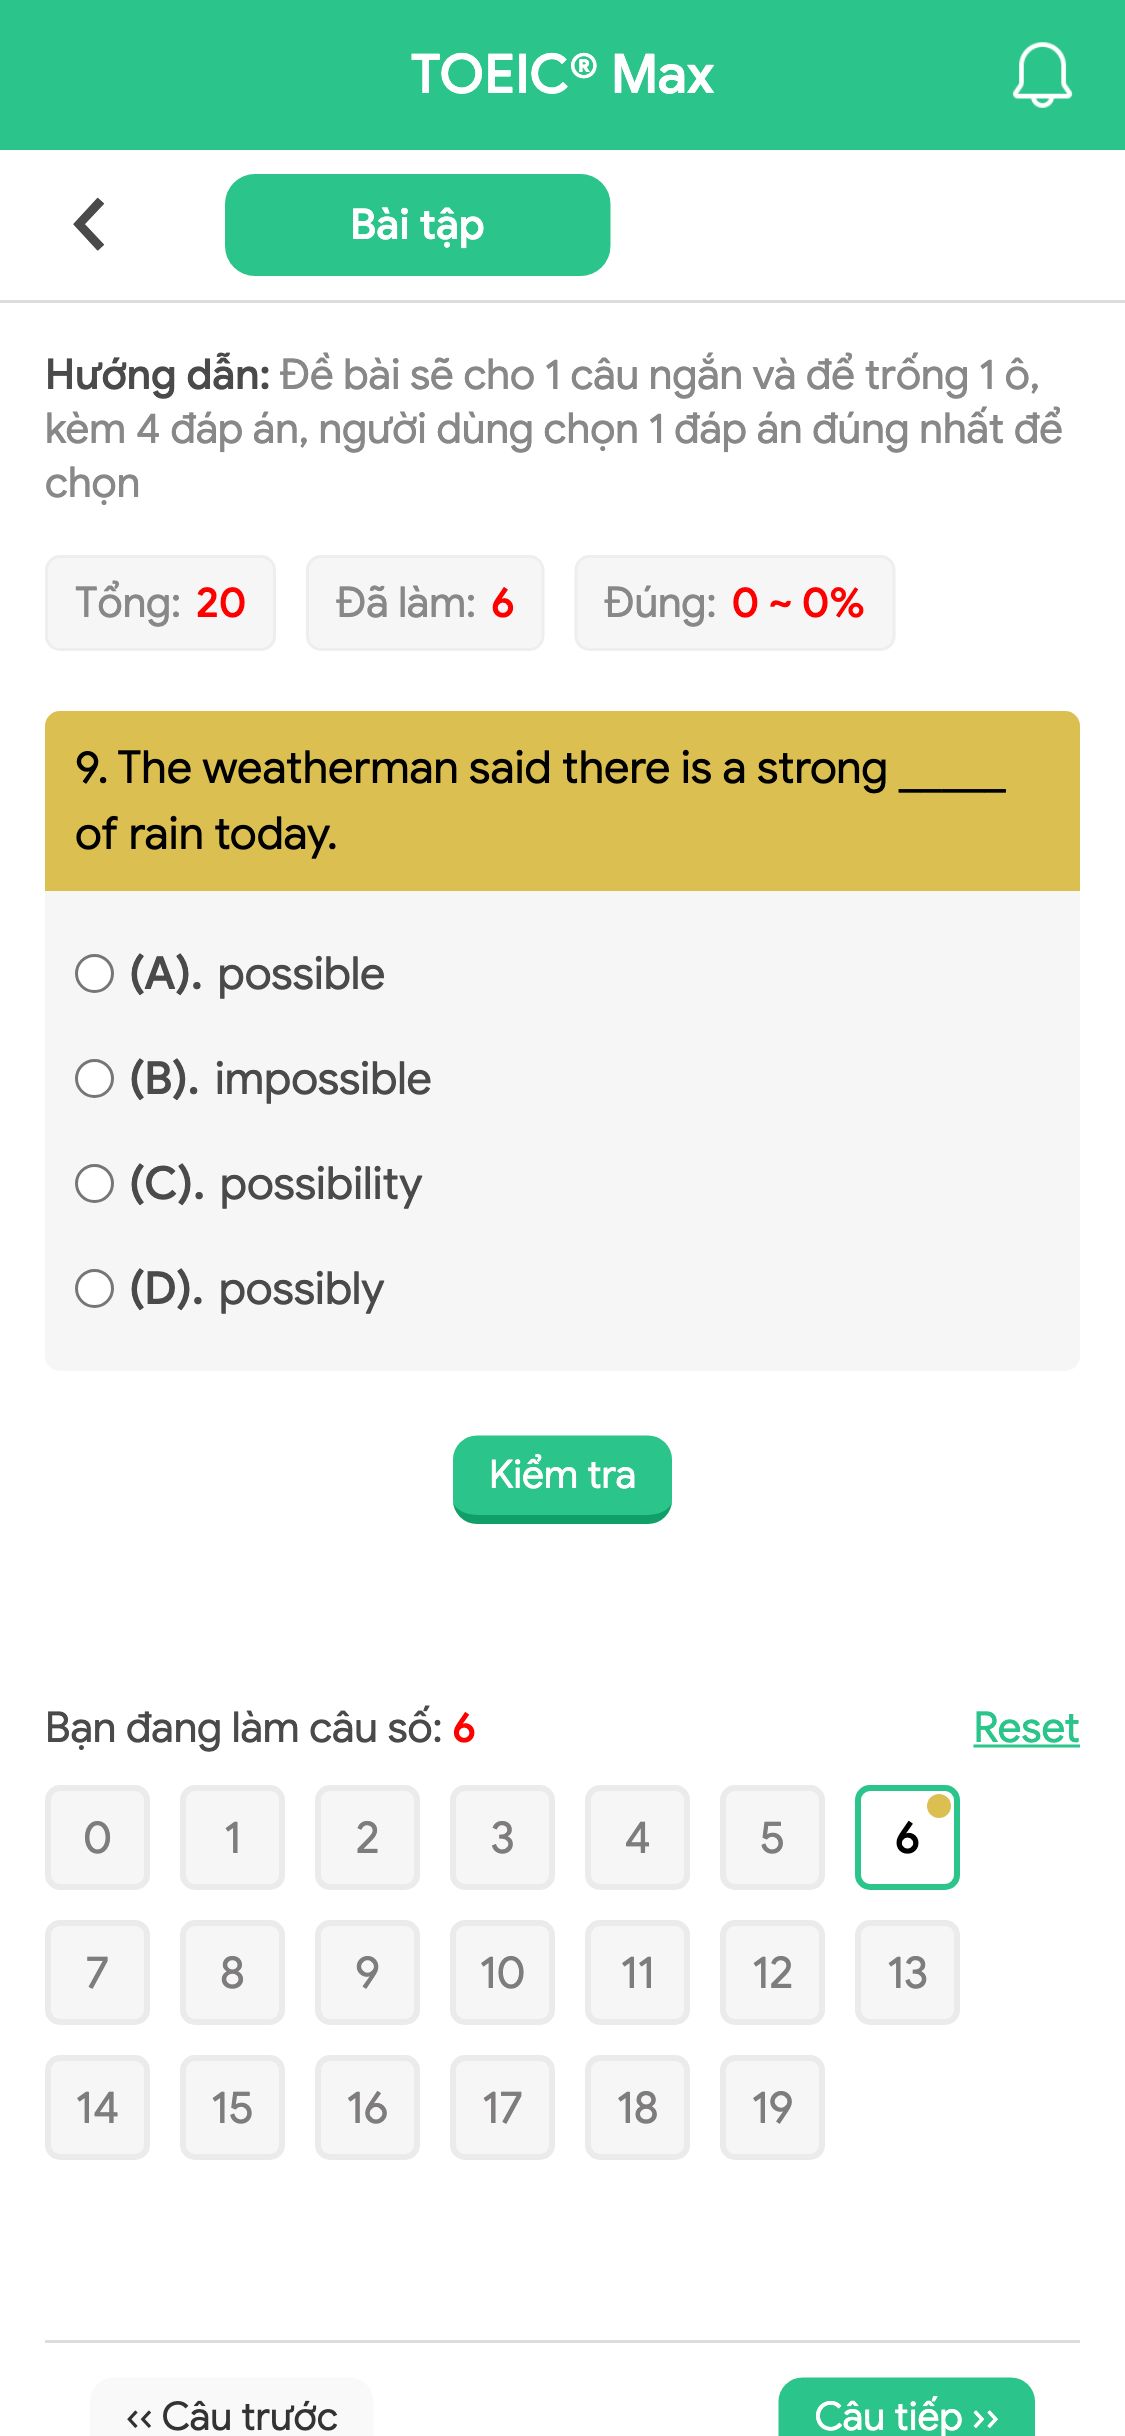Screen dimensions: 1125x2436
Task: Click the Đúng: 0 ~ 0% stat
Action: coord(734,602)
